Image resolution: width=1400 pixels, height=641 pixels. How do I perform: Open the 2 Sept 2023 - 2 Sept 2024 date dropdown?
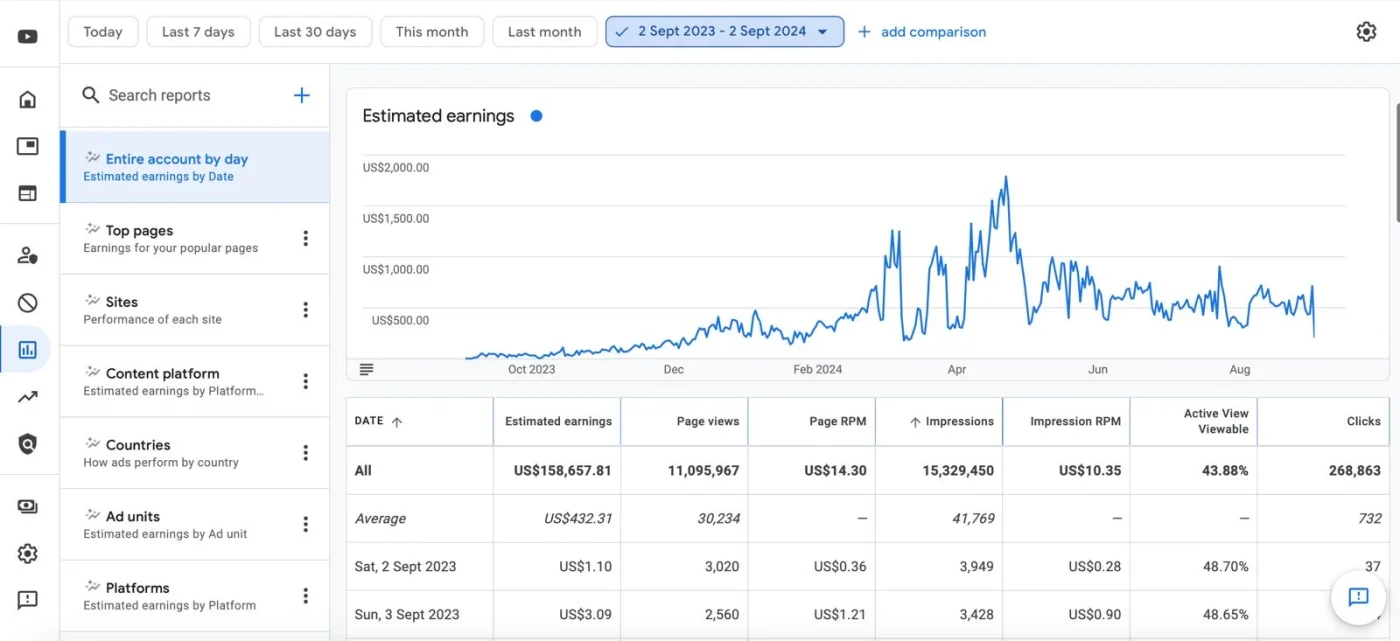[724, 32]
